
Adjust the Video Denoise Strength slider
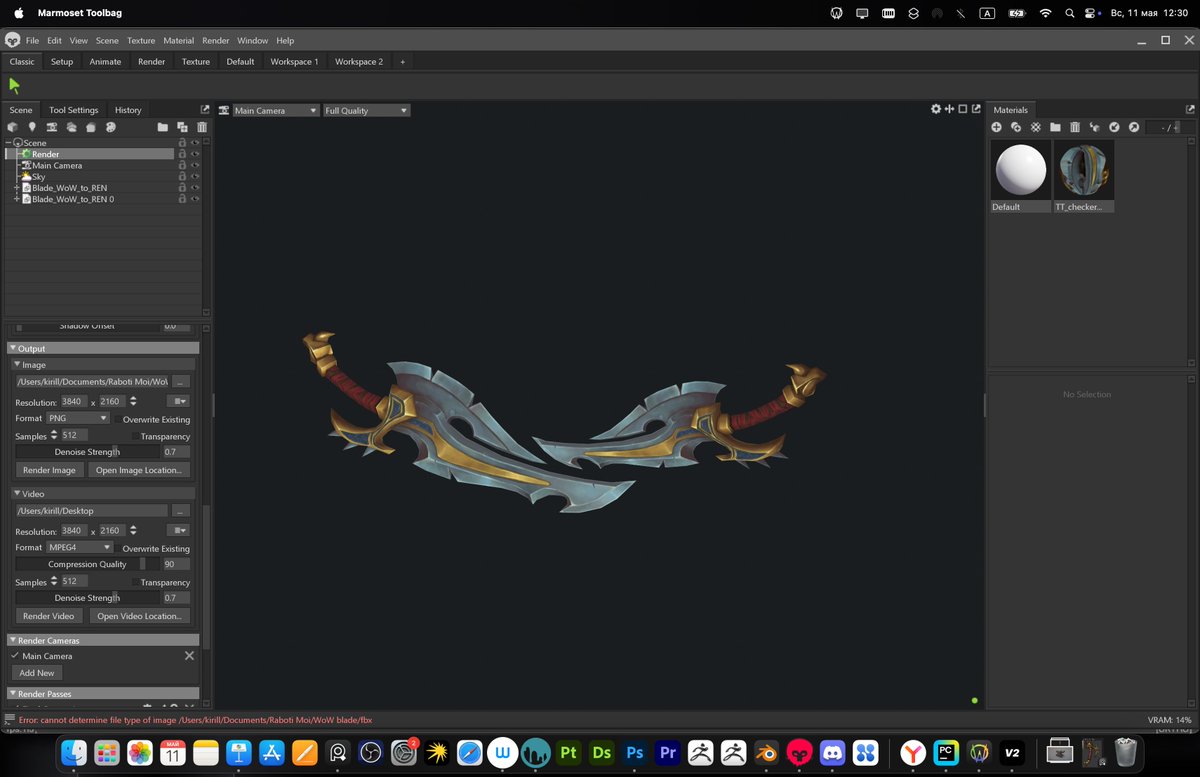[87, 598]
